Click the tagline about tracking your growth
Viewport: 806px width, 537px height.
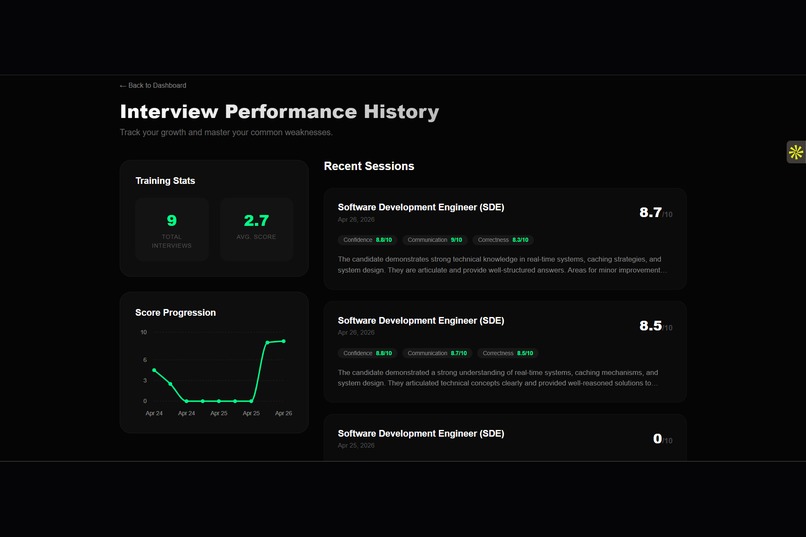coord(226,133)
